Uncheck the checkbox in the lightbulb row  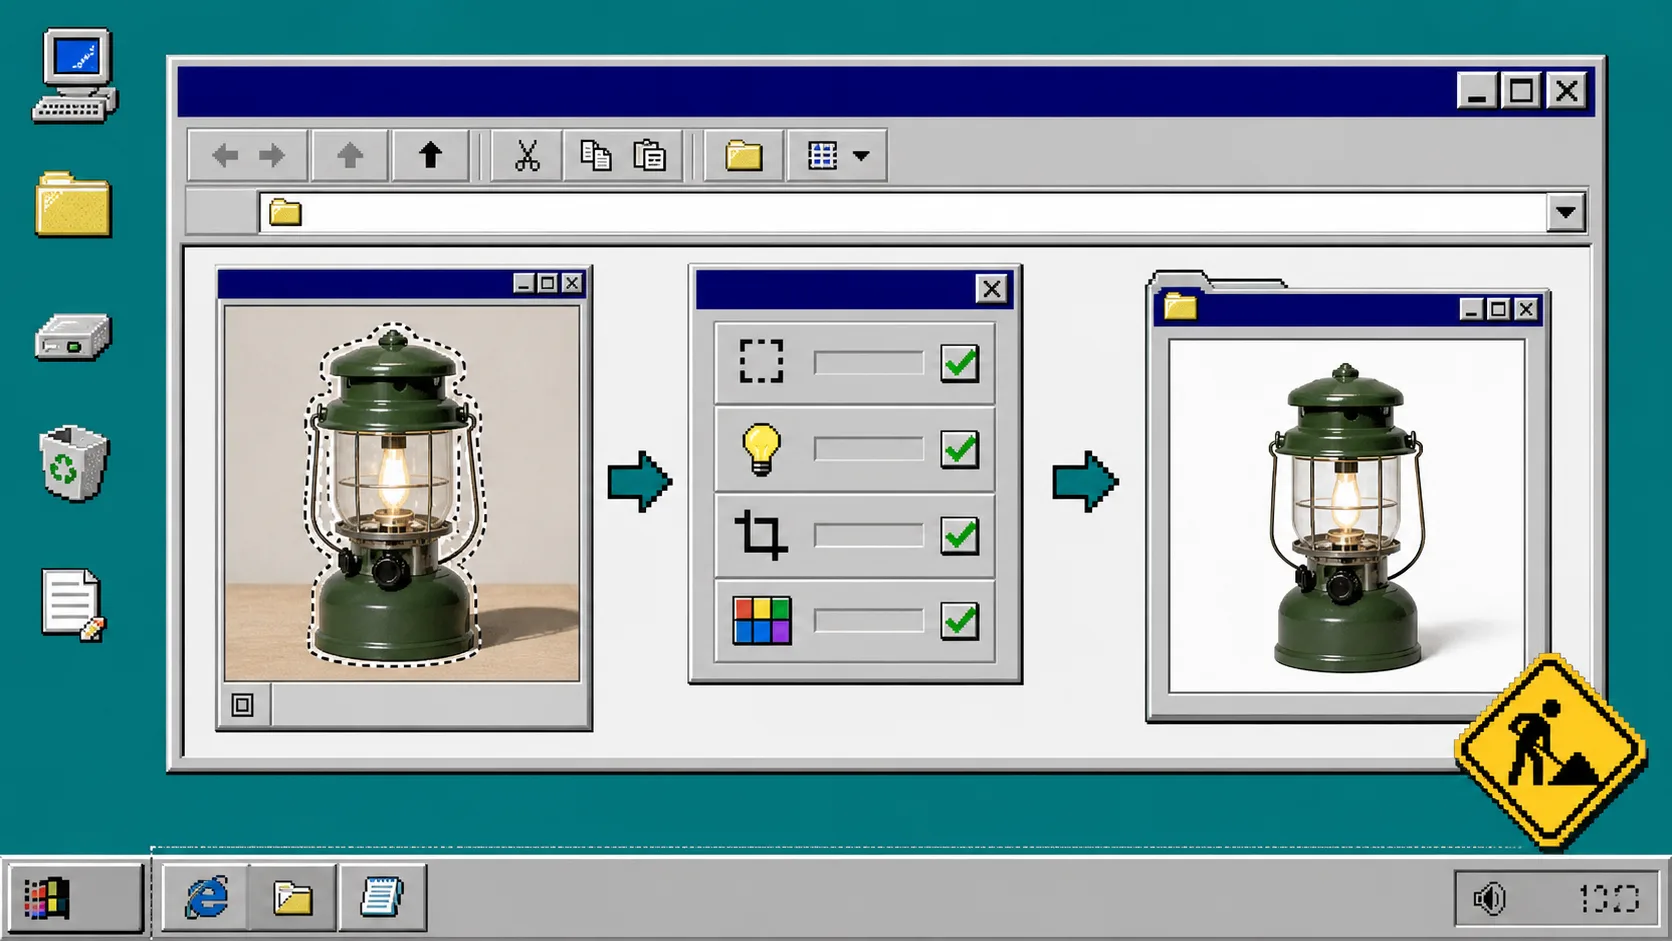tap(959, 449)
